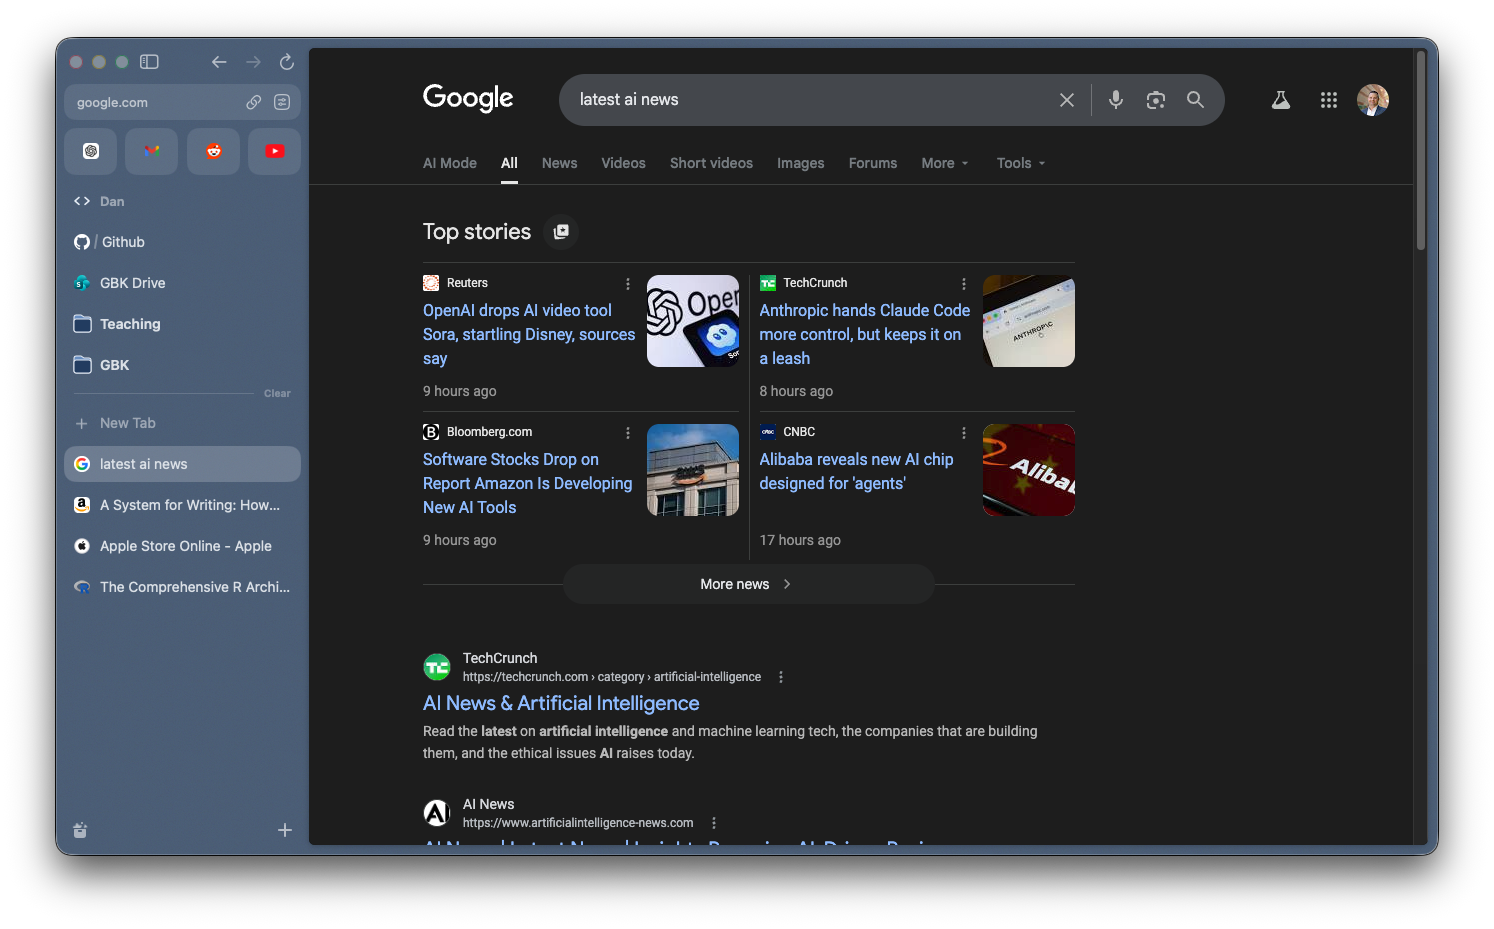1494x929 pixels.
Task: Switch to the Short videos tab
Action: (x=711, y=163)
